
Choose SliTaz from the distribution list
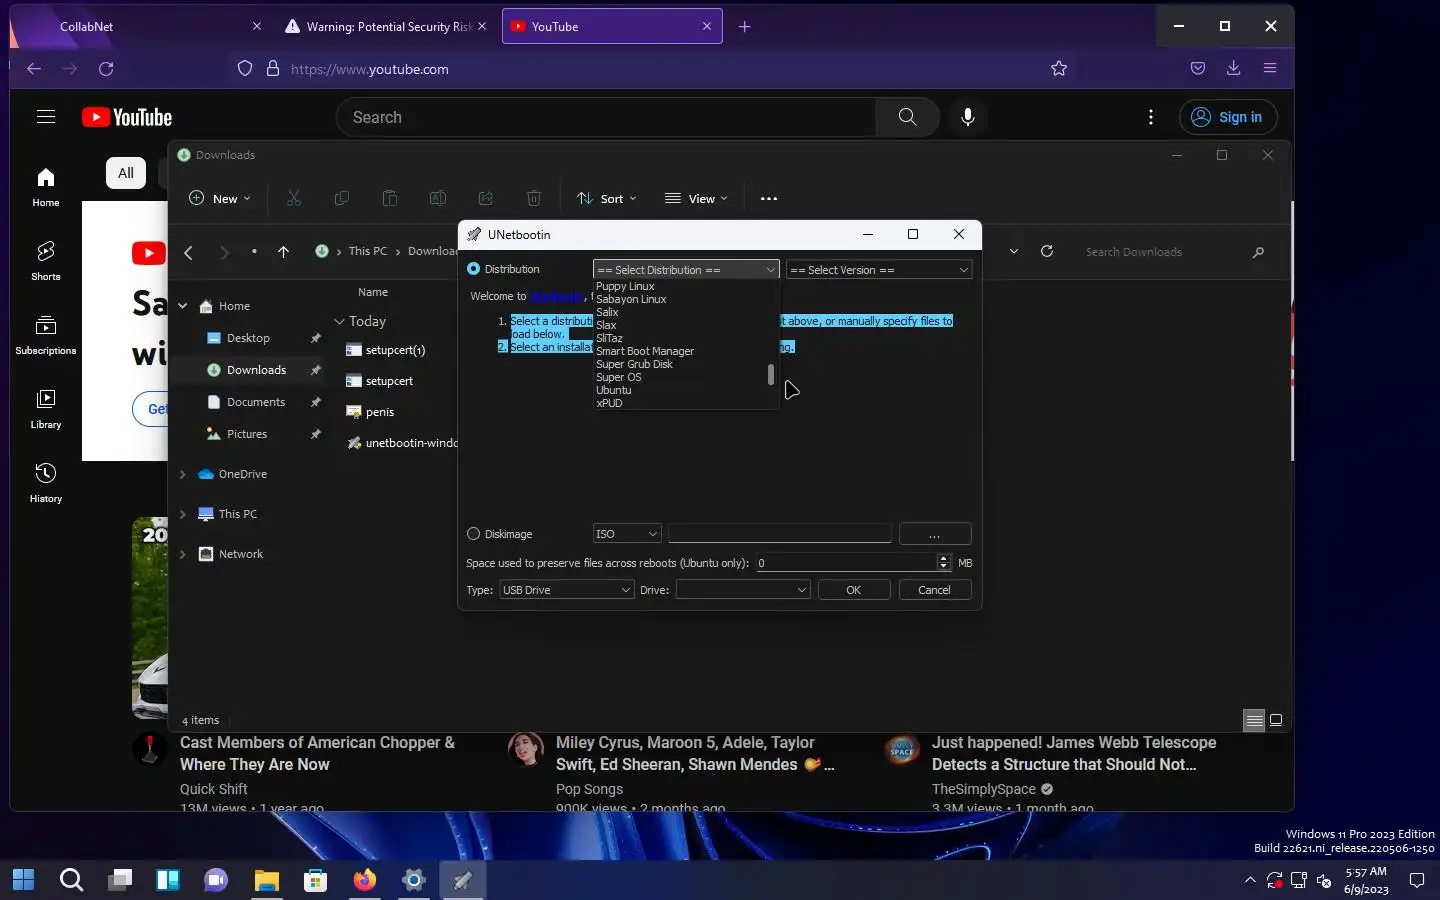pyautogui.click(x=609, y=338)
